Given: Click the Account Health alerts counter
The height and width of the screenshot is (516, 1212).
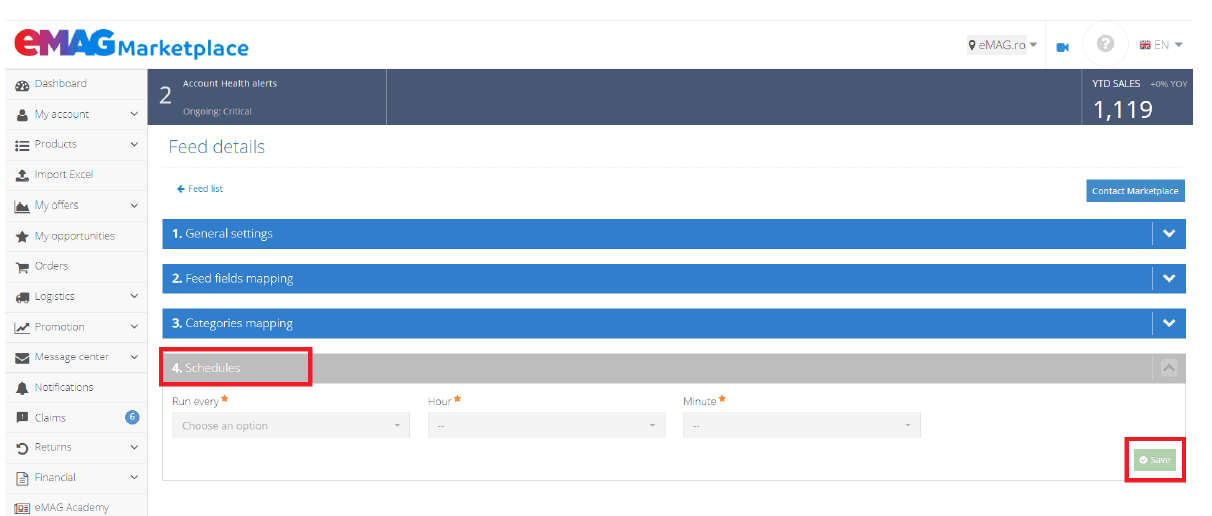Looking at the screenshot, I should click(x=166, y=97).
